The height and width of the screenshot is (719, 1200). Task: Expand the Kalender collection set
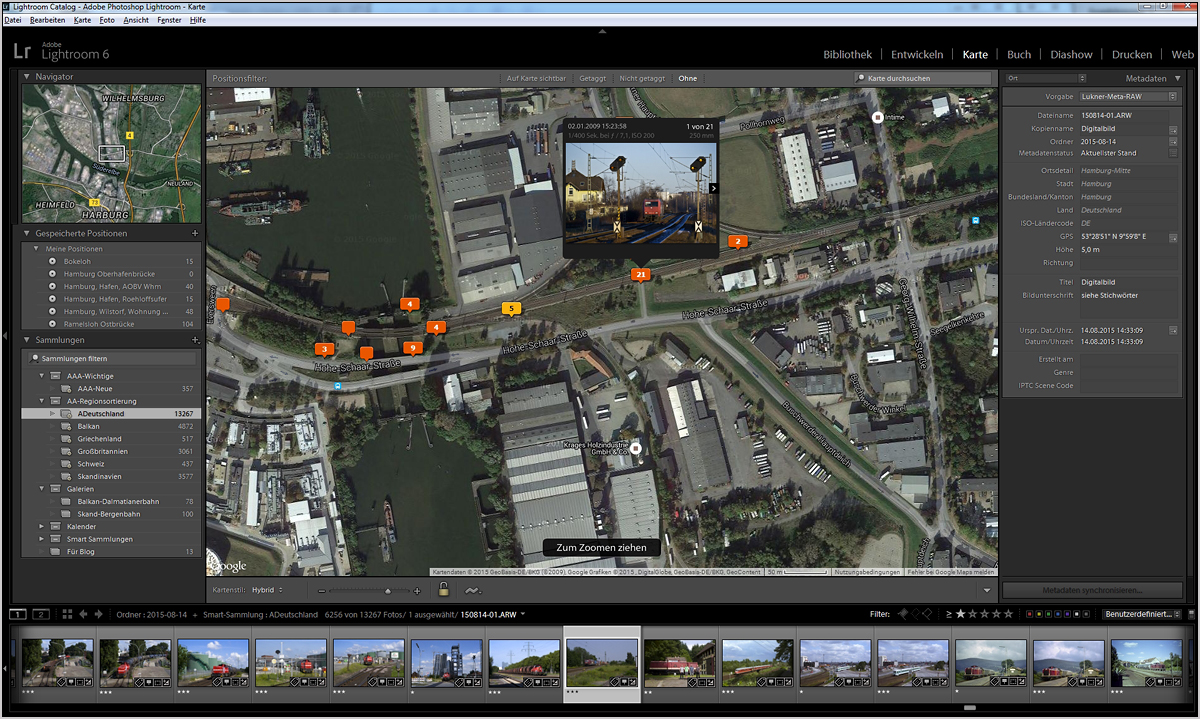(x=42, y=526)
